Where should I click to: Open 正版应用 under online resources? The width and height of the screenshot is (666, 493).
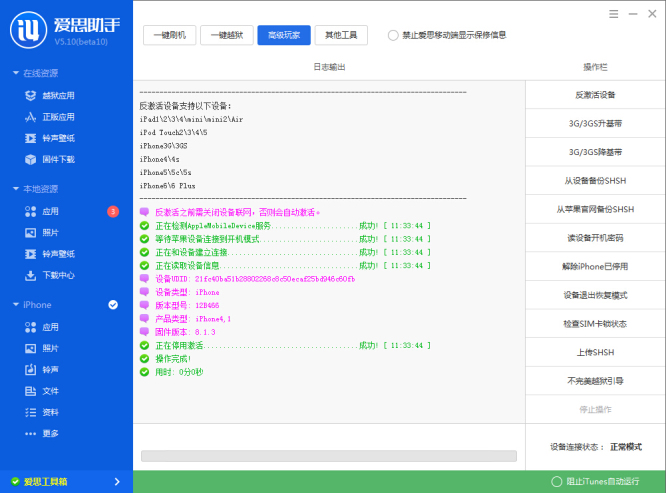[57, 117]
